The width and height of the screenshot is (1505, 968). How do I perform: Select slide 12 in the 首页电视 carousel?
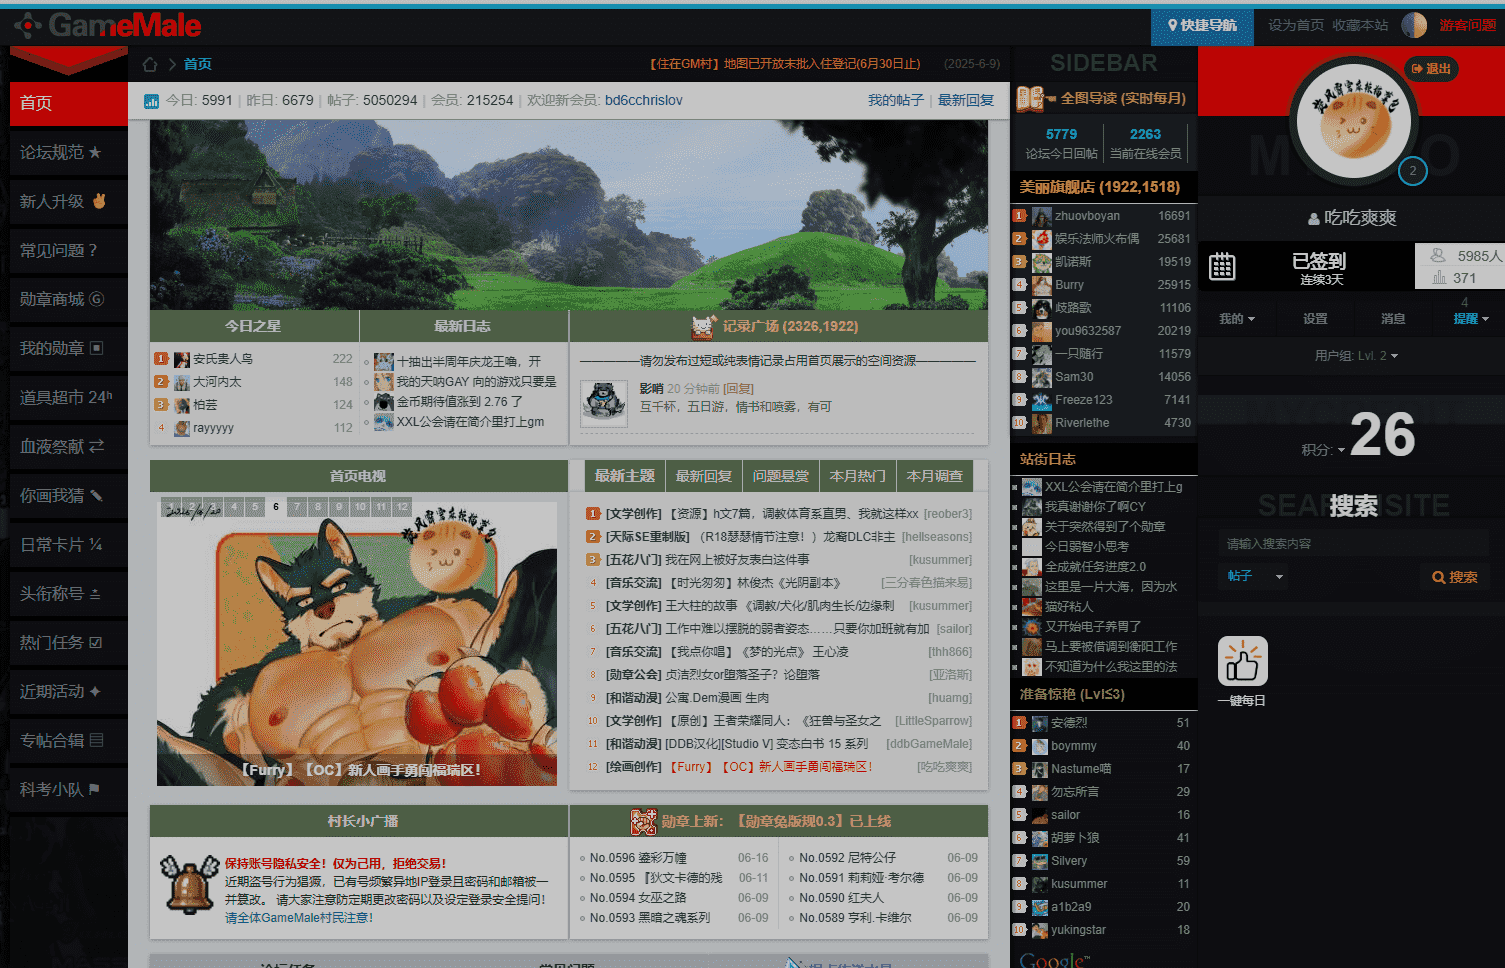click(x=402, y=507)
